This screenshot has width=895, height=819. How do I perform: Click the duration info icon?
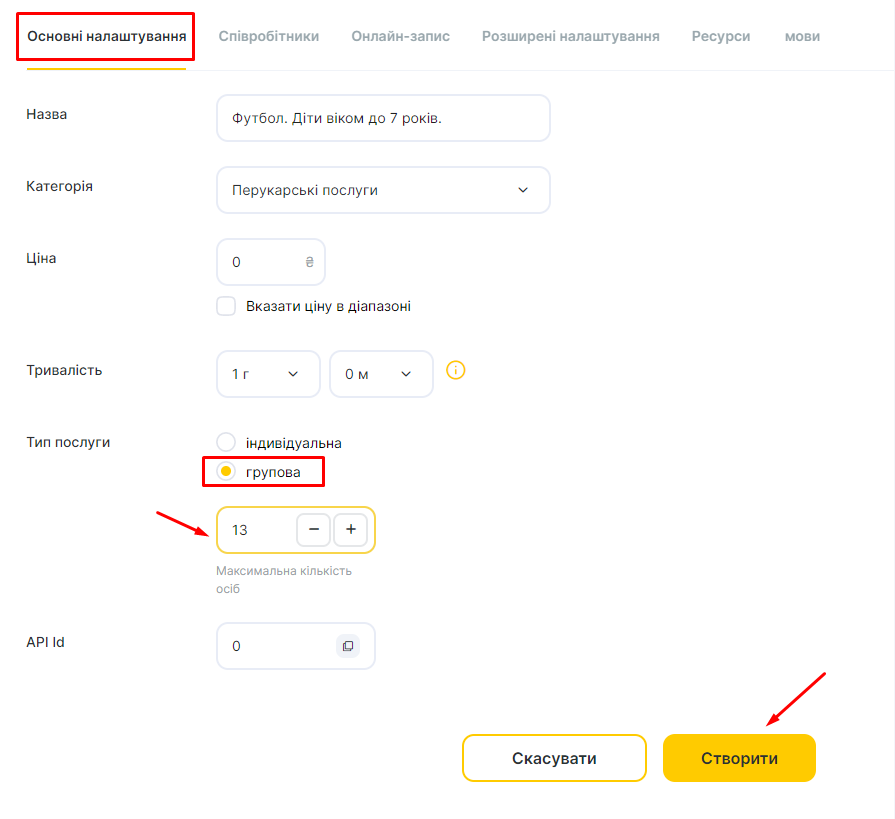(x=455, y=370)
